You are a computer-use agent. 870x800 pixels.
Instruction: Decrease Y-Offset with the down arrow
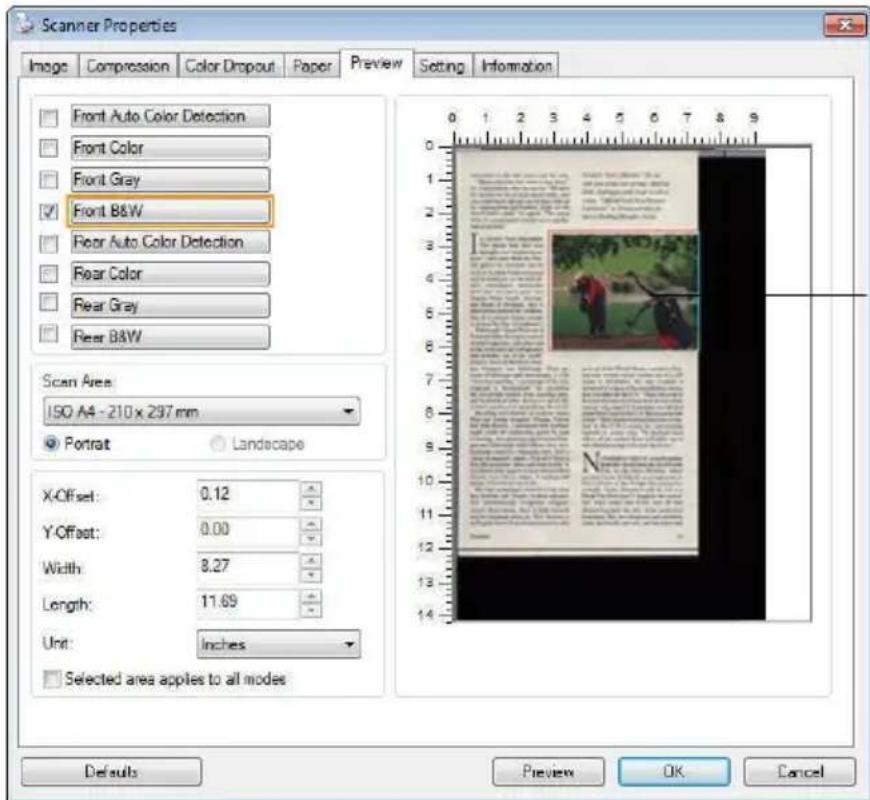pos(311,538)
